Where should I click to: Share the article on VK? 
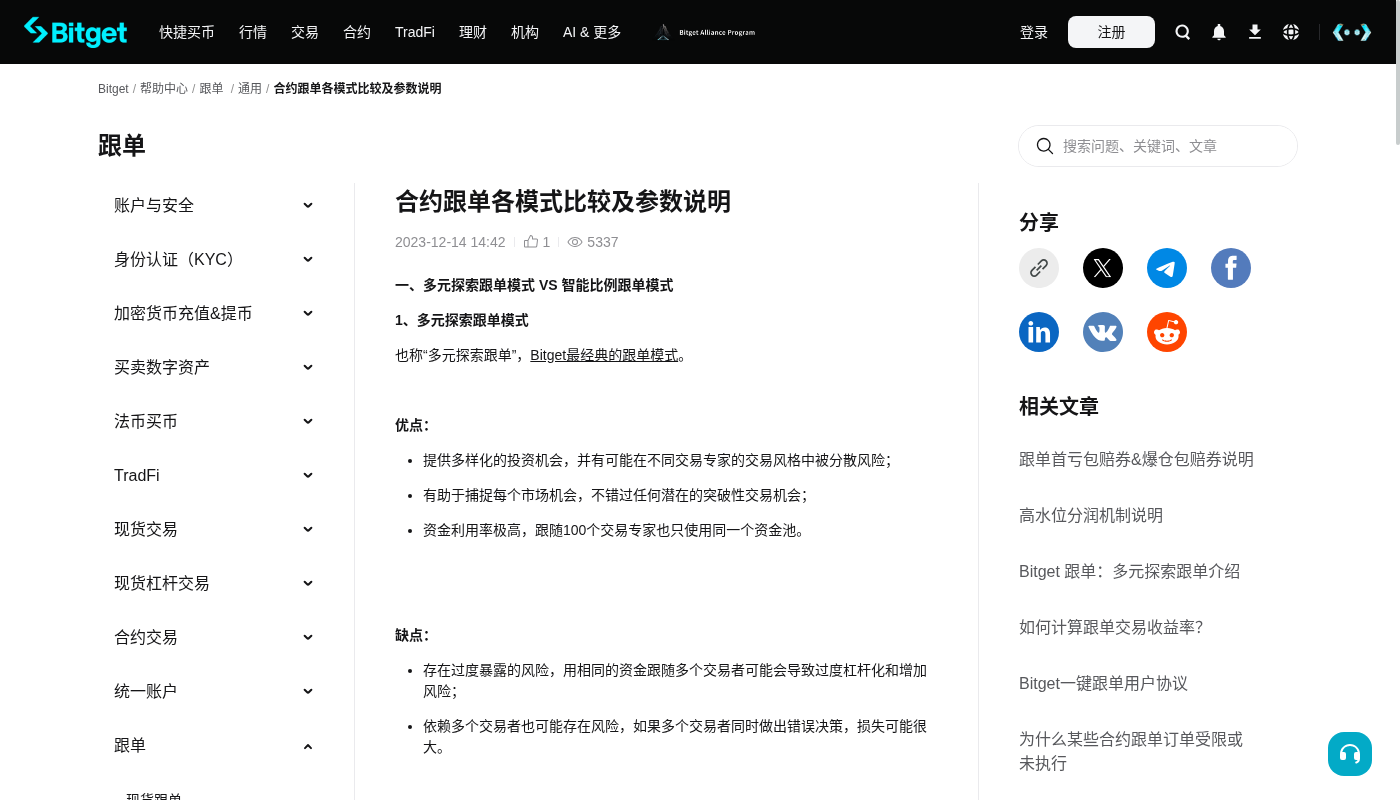tap(1103, 332)
